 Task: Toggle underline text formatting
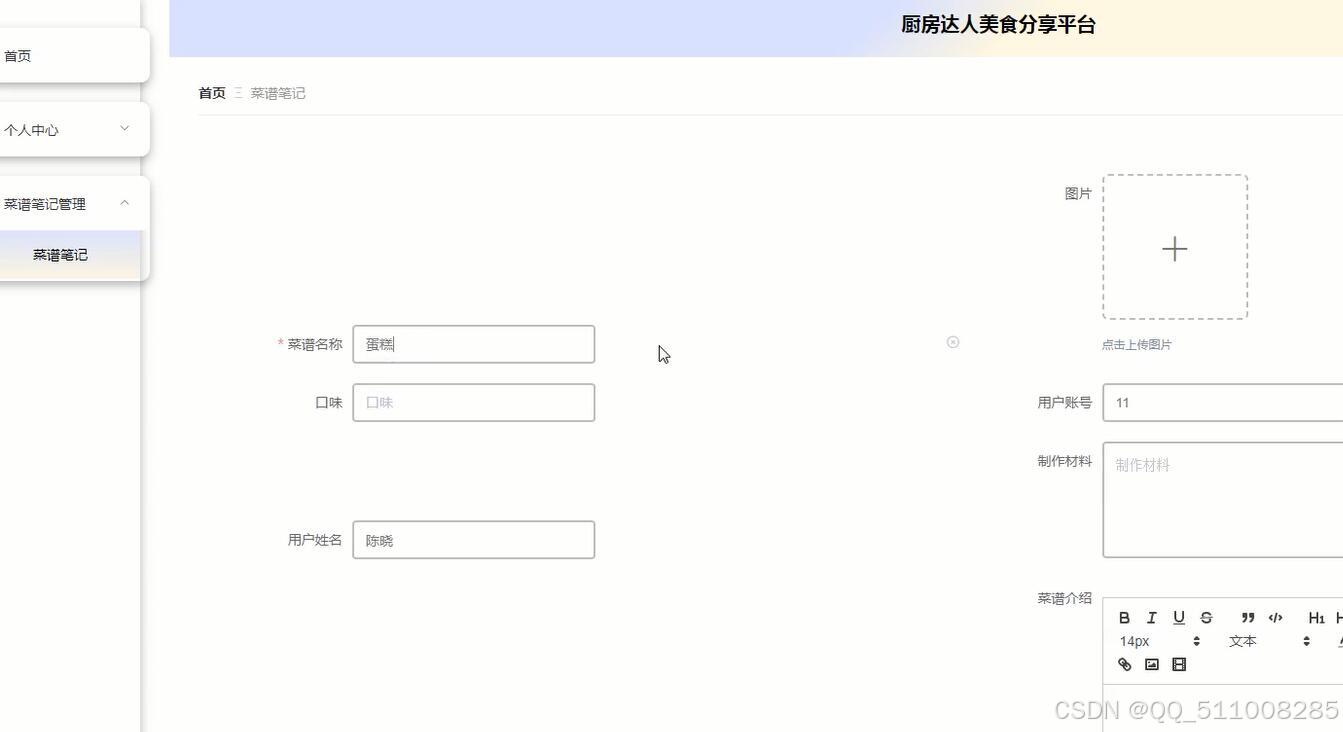click(x=1179, y=618)
